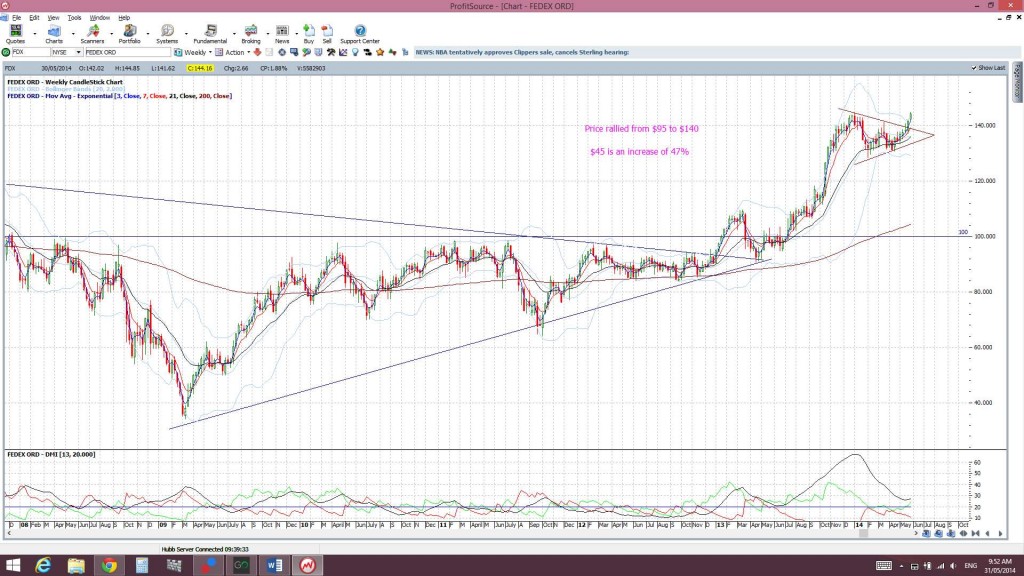The image size is (1024, 576).
Task: Open the Quotes toolbar icon
Action: click(x=15, y=31)
